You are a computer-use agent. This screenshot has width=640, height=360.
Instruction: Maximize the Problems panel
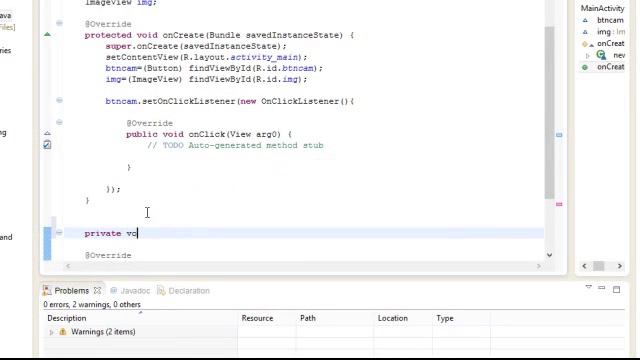pyautogui.click(x=617, y=289)
